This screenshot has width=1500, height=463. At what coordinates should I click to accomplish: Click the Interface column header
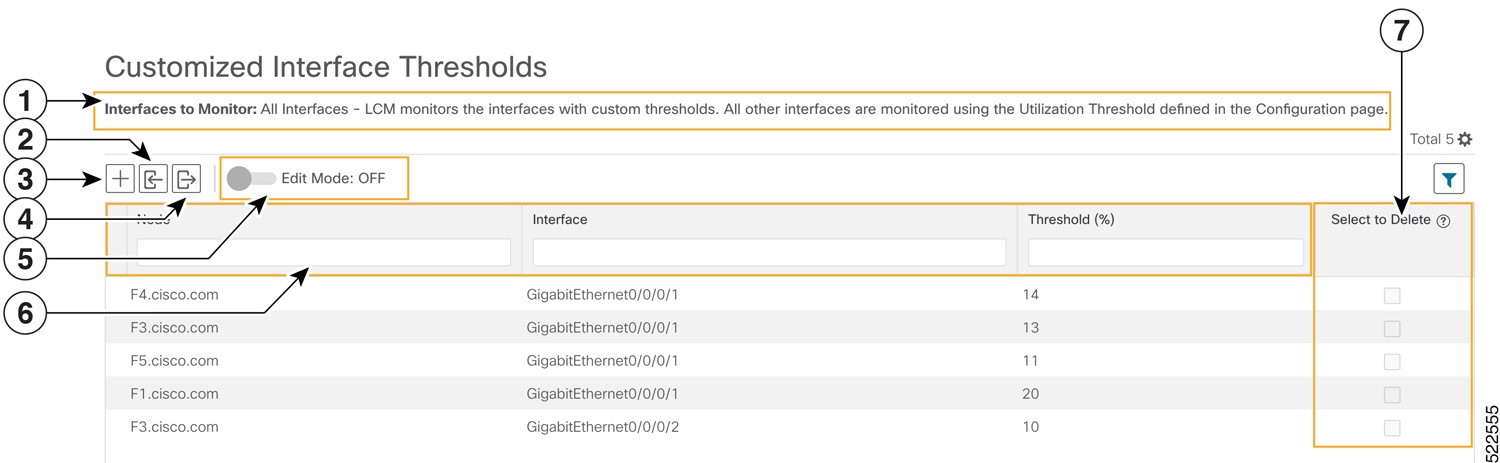(560, 219)
